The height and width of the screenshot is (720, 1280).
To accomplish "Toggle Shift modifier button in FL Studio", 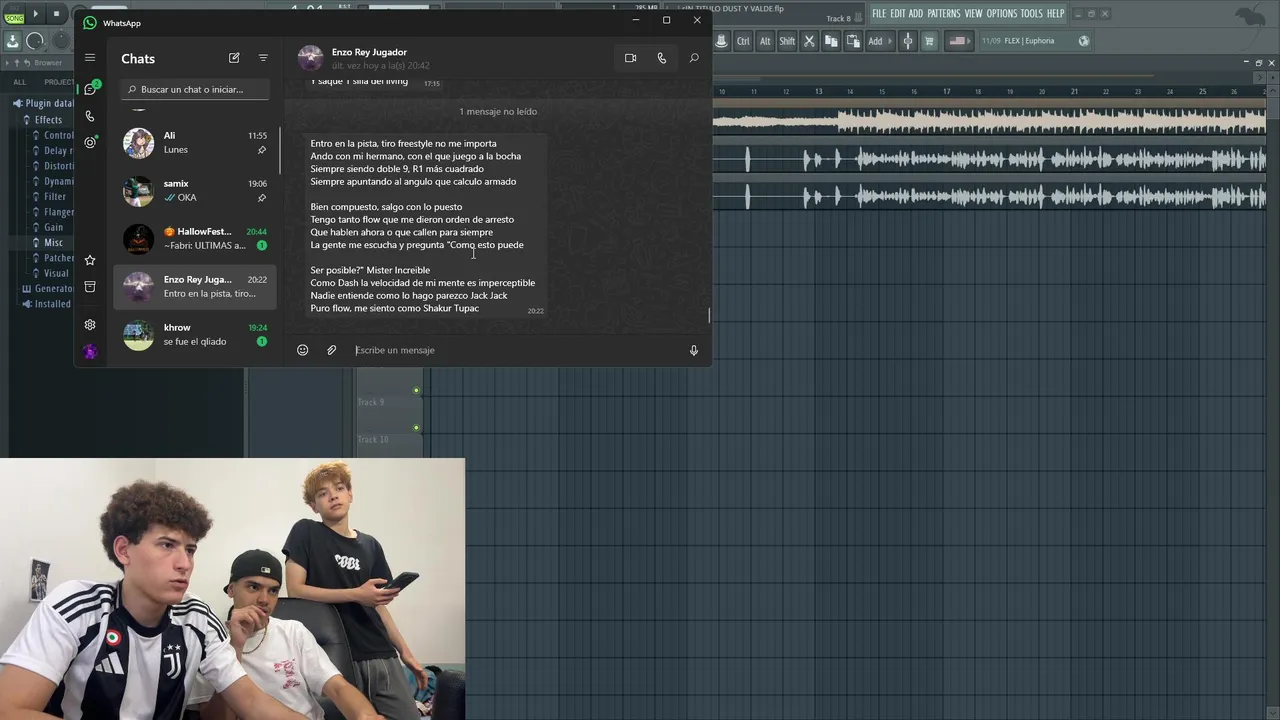I will click(787, 41).
